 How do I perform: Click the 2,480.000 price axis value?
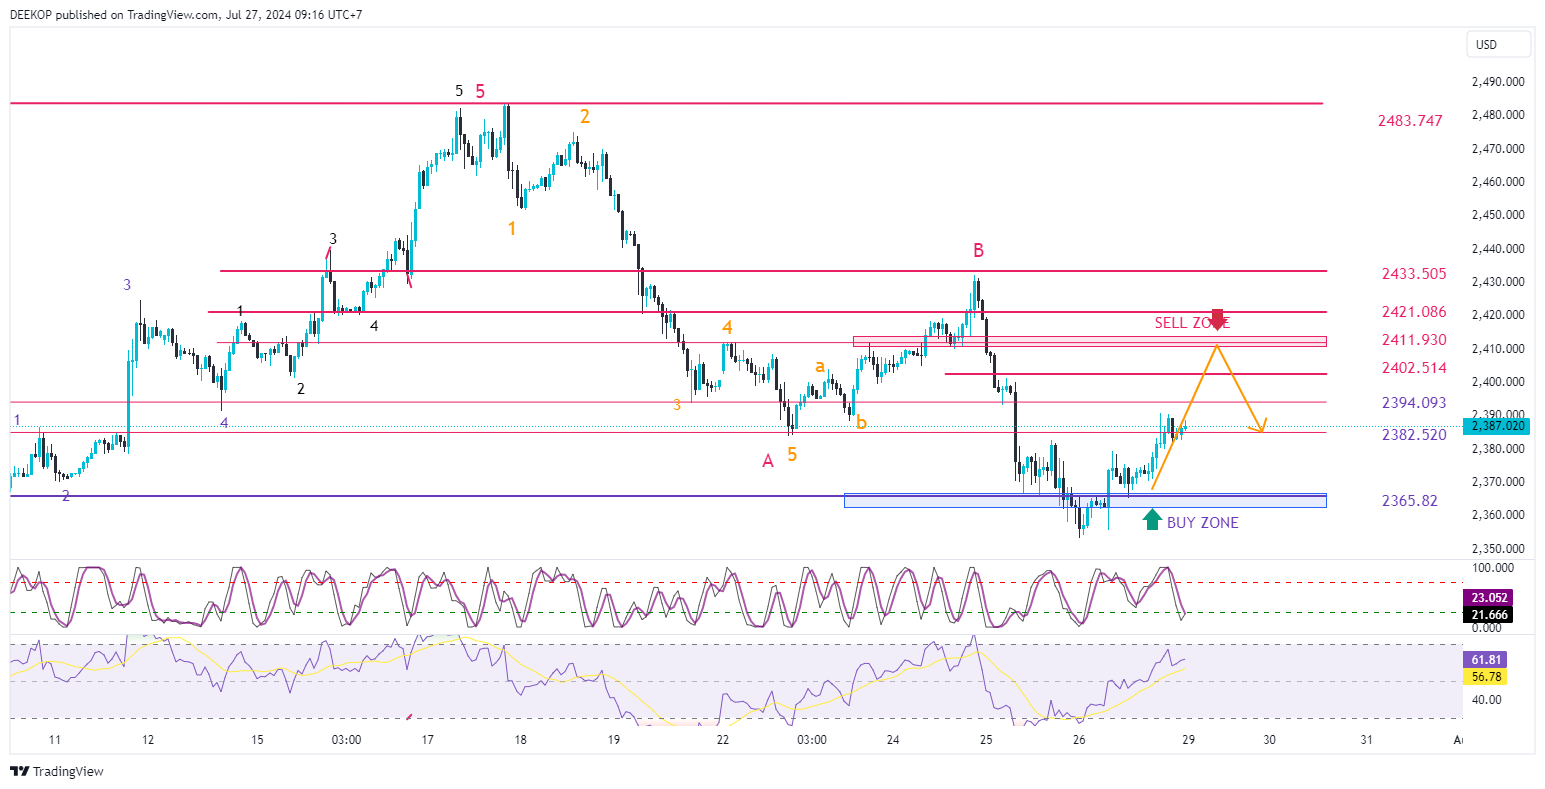1498,115
